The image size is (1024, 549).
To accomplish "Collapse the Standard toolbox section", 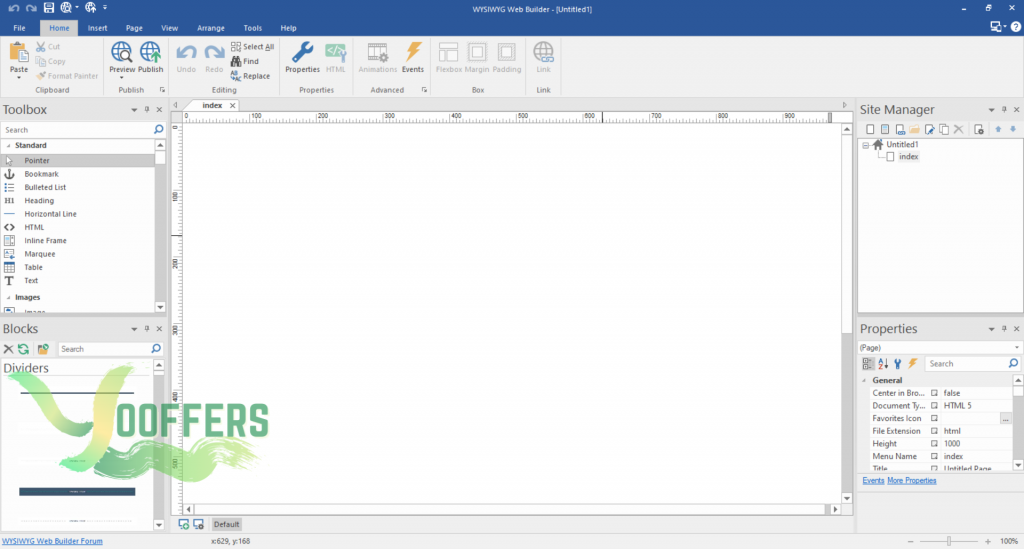I will (8, 146).
